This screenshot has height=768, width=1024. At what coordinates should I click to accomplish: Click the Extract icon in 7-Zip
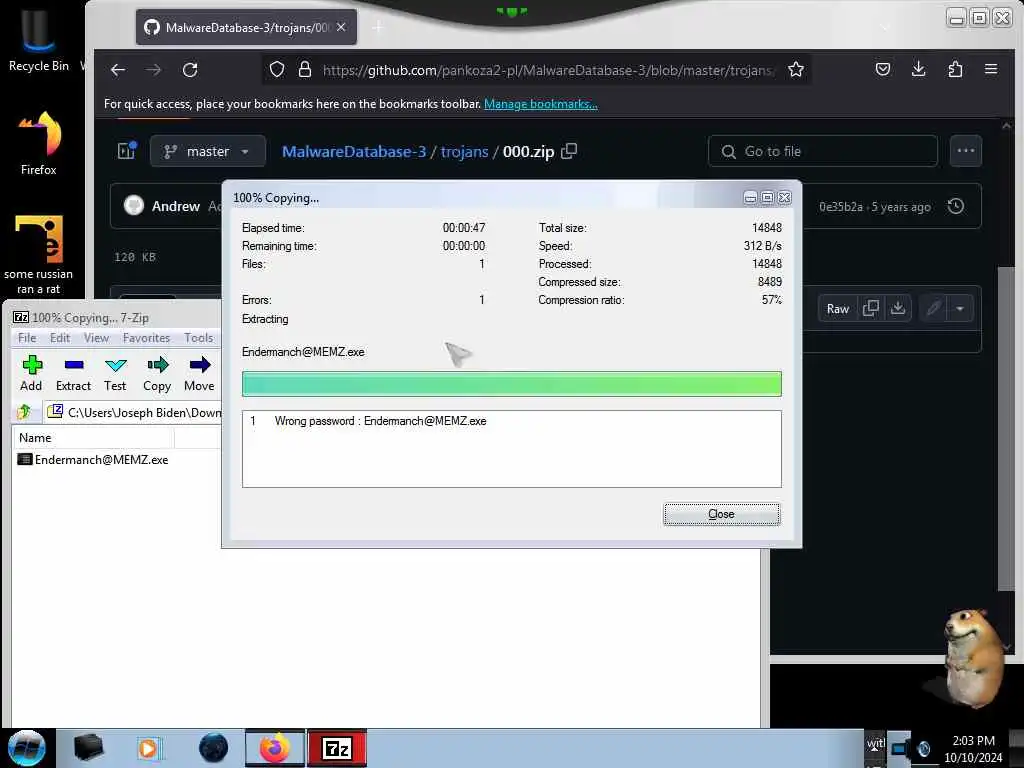pos(73,374)
